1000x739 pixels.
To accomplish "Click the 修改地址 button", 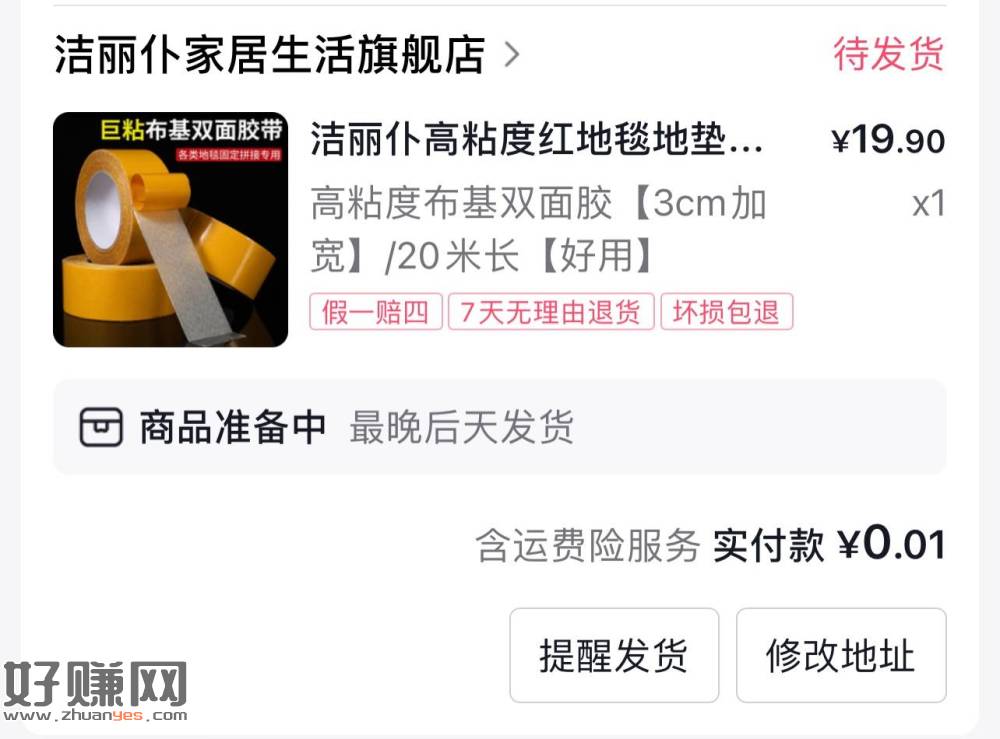I will pyautogui.click(x=841, y=655).
